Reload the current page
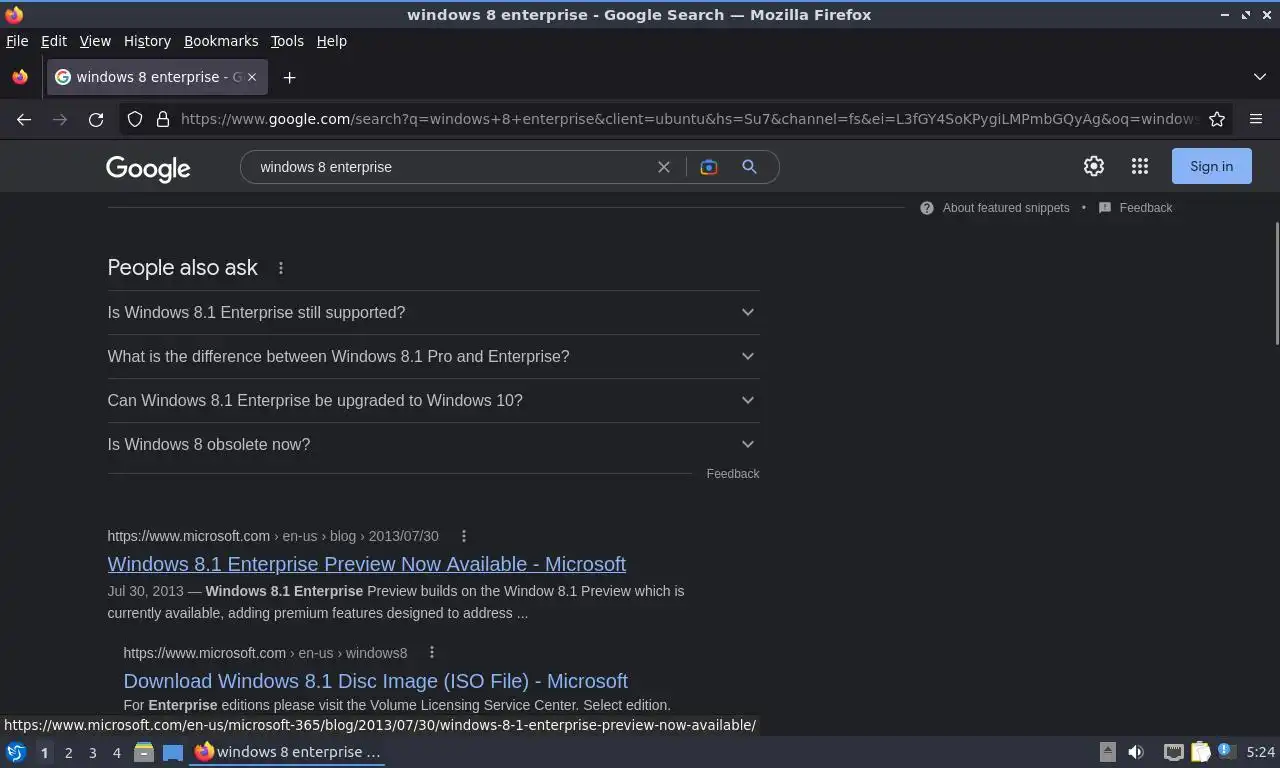1280x768 pixels. [x=96, y=119]
